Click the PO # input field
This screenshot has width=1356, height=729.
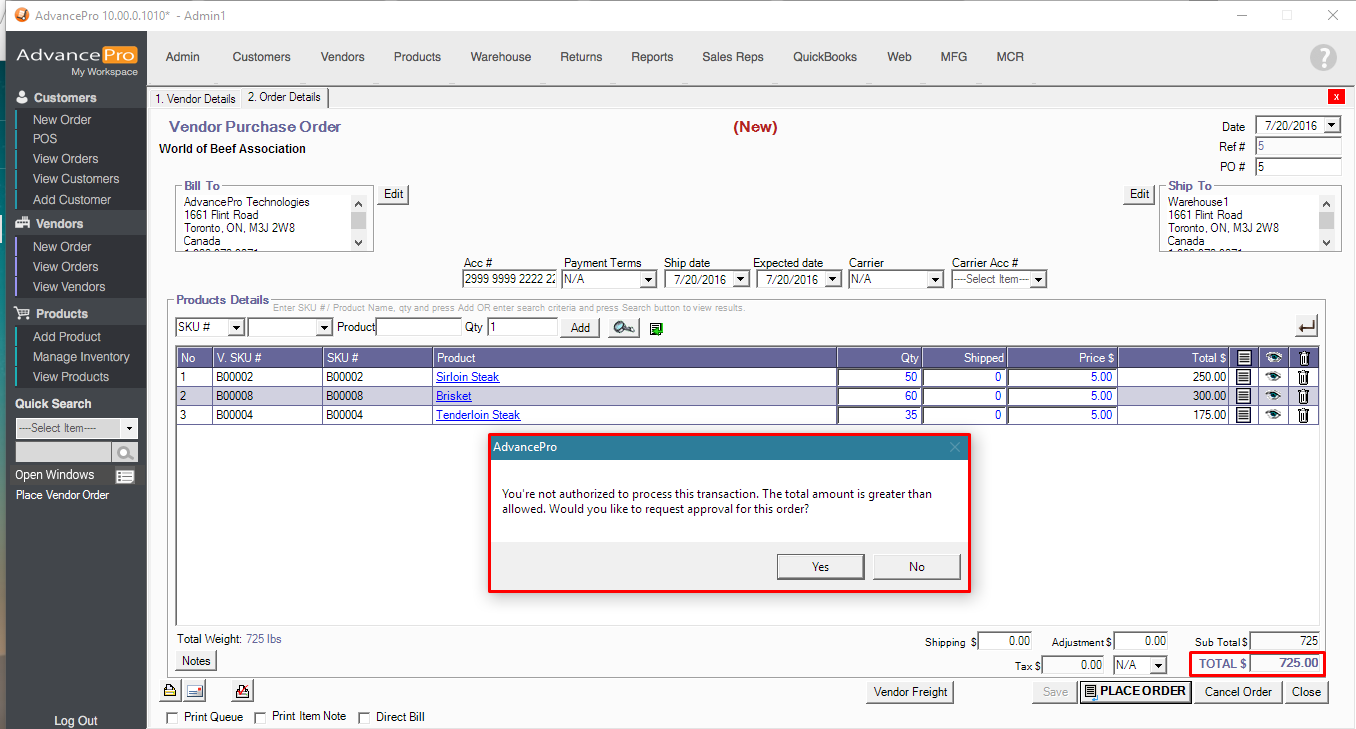click(x=1297, y=167)
